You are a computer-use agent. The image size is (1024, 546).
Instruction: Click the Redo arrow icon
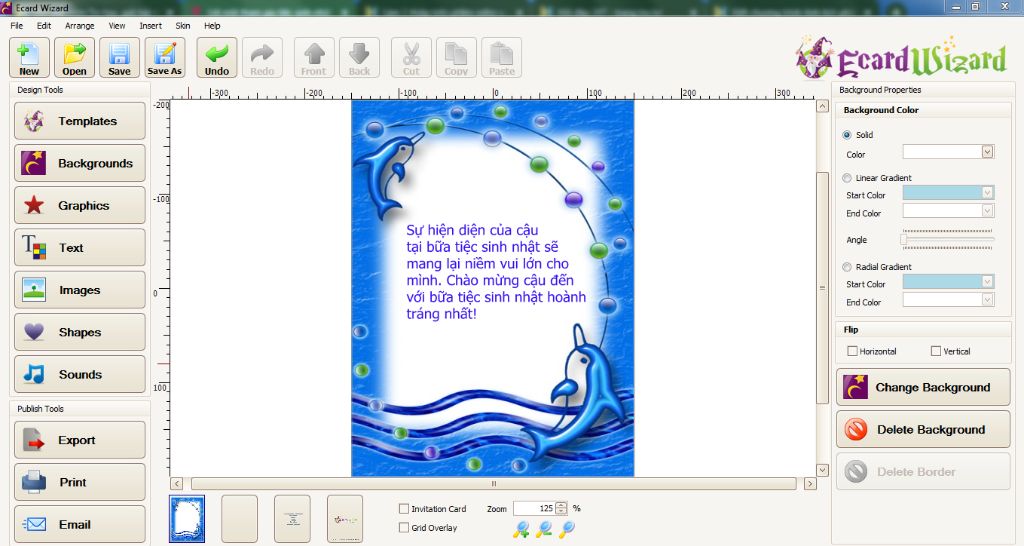[262, 57]
